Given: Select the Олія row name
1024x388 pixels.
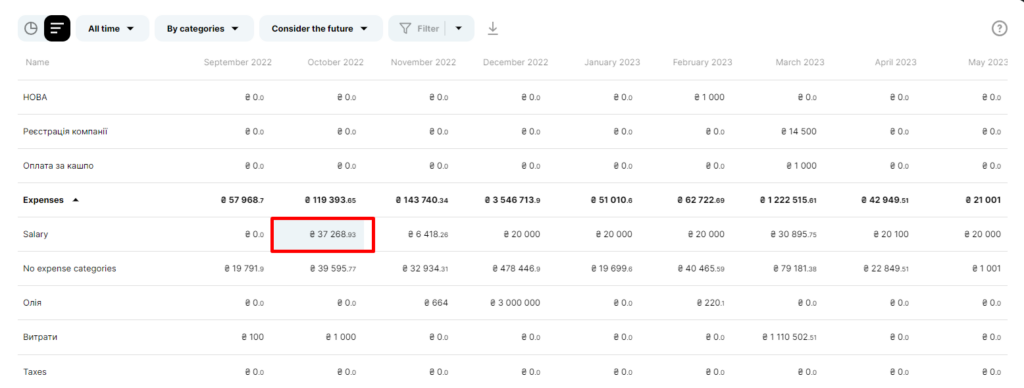Looking at the screenshot, I should pyautogui.click(x=33, y=303).
